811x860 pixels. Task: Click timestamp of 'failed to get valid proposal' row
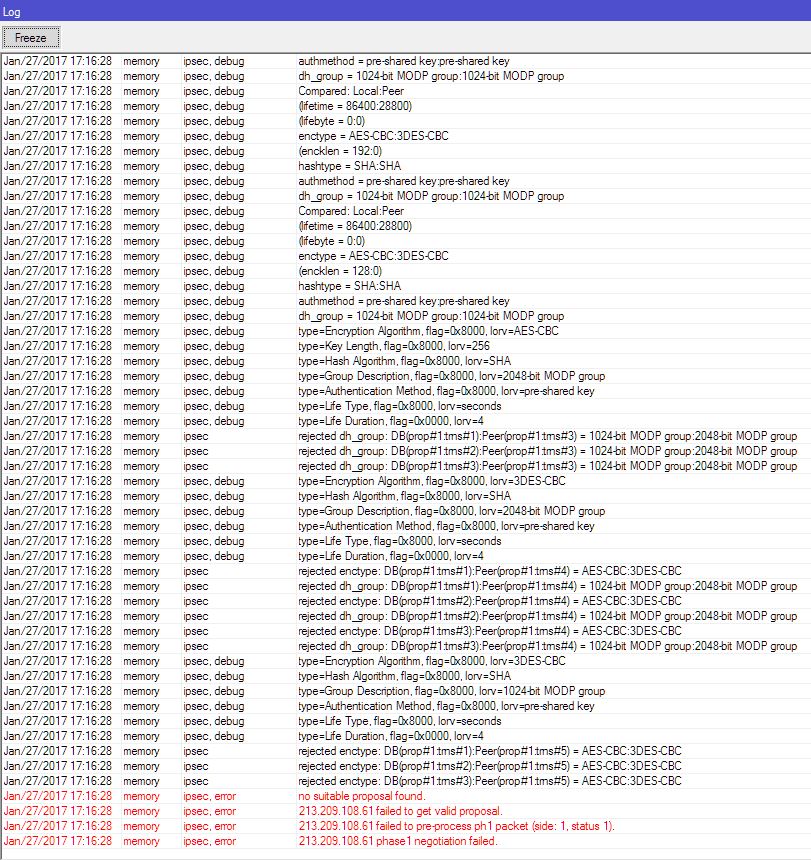[x=58, y=811]
